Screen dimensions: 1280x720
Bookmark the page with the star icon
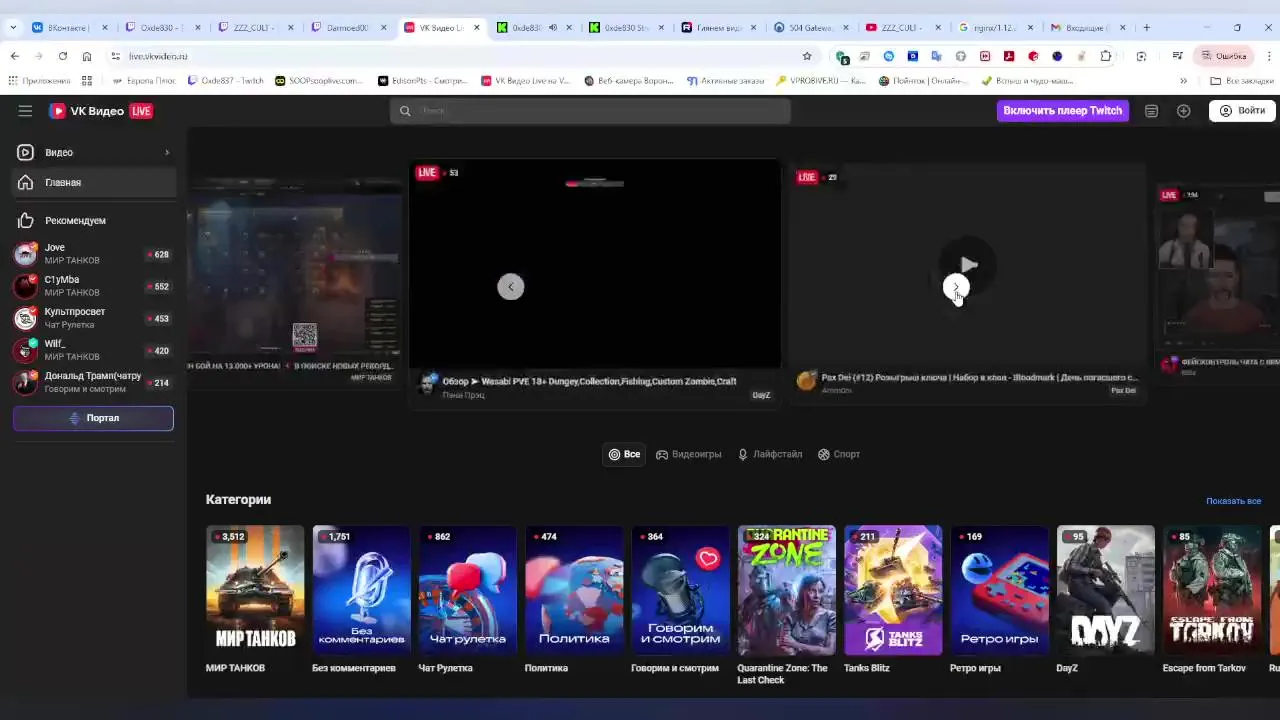(x=807, y=56)
